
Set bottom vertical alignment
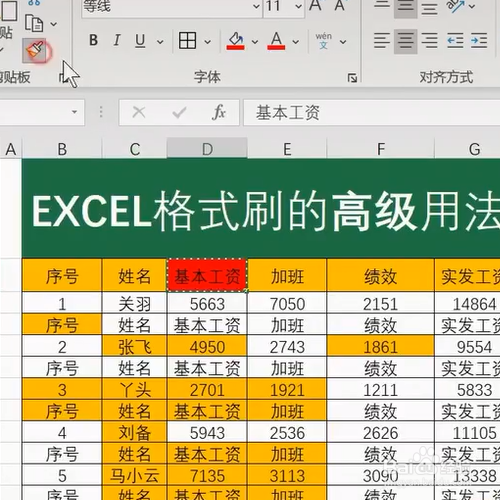pos(430,8)
